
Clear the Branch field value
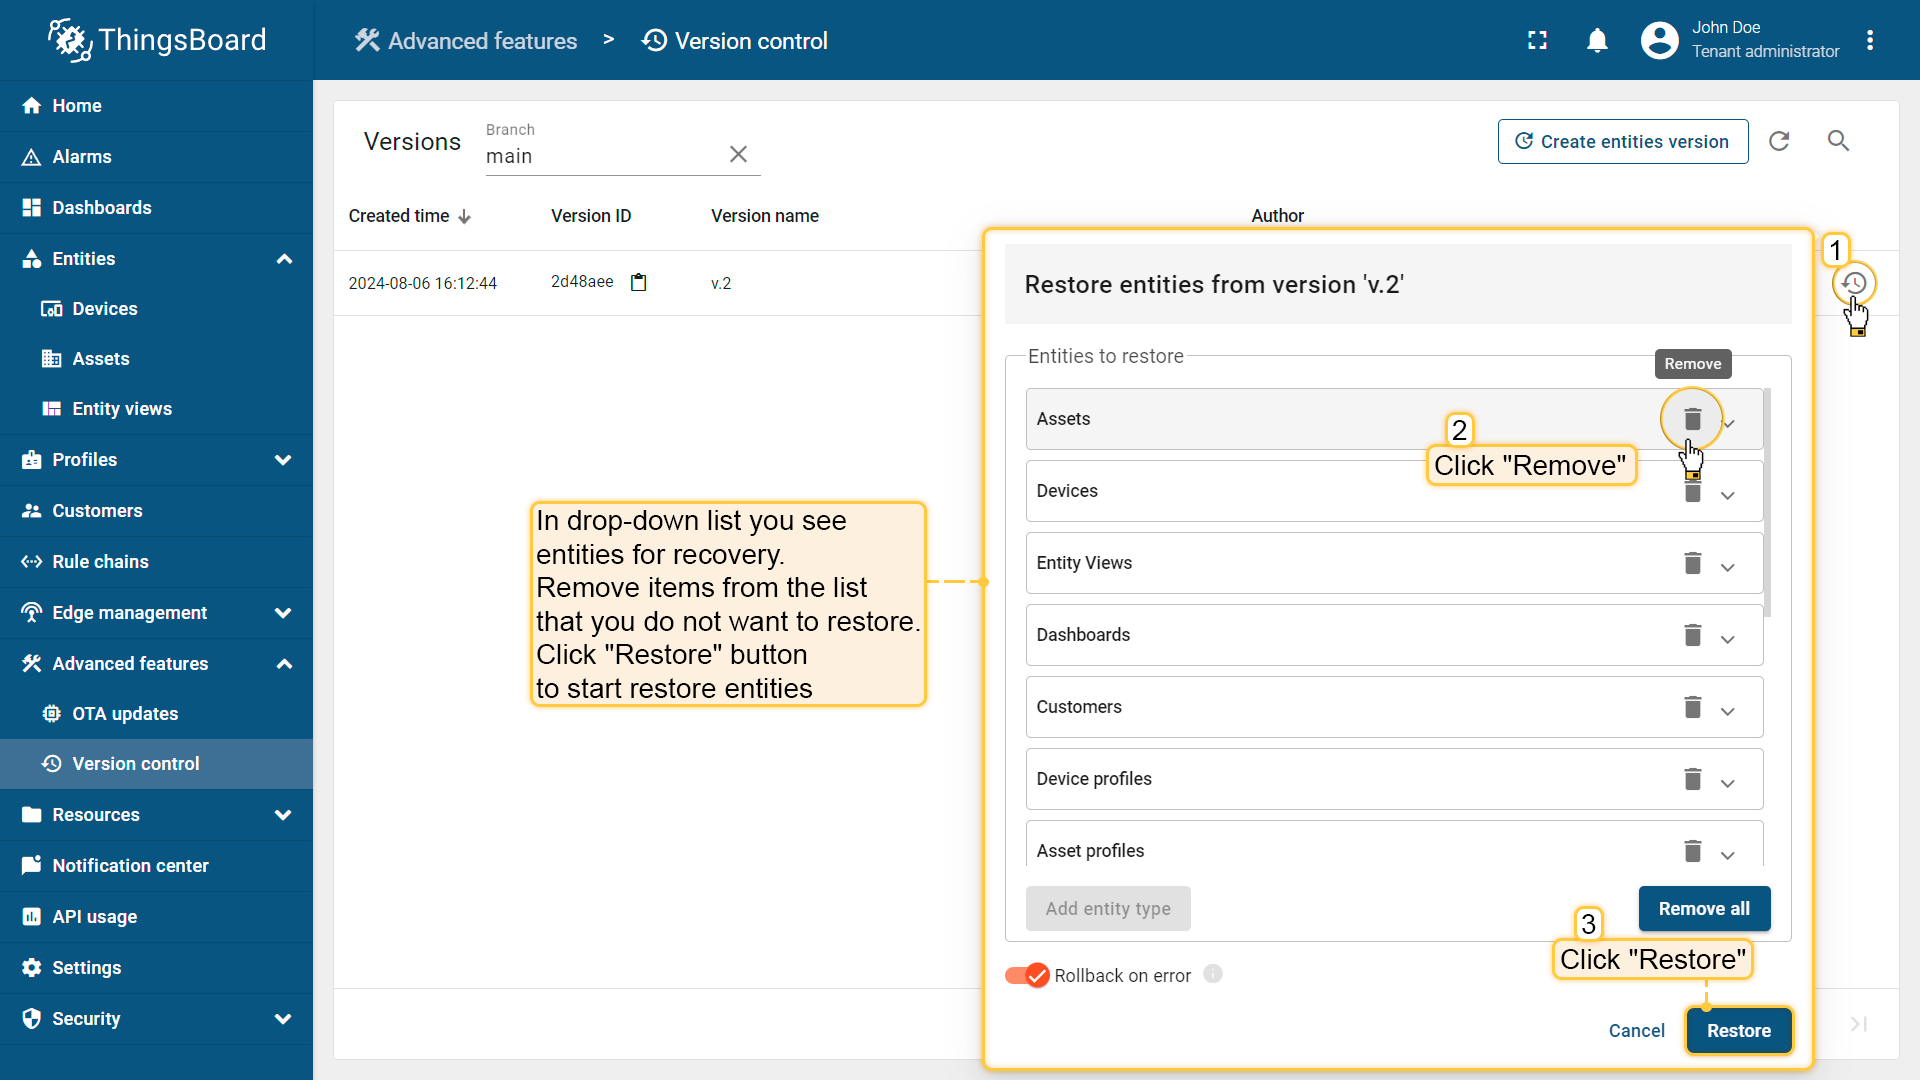coord(738,154)
